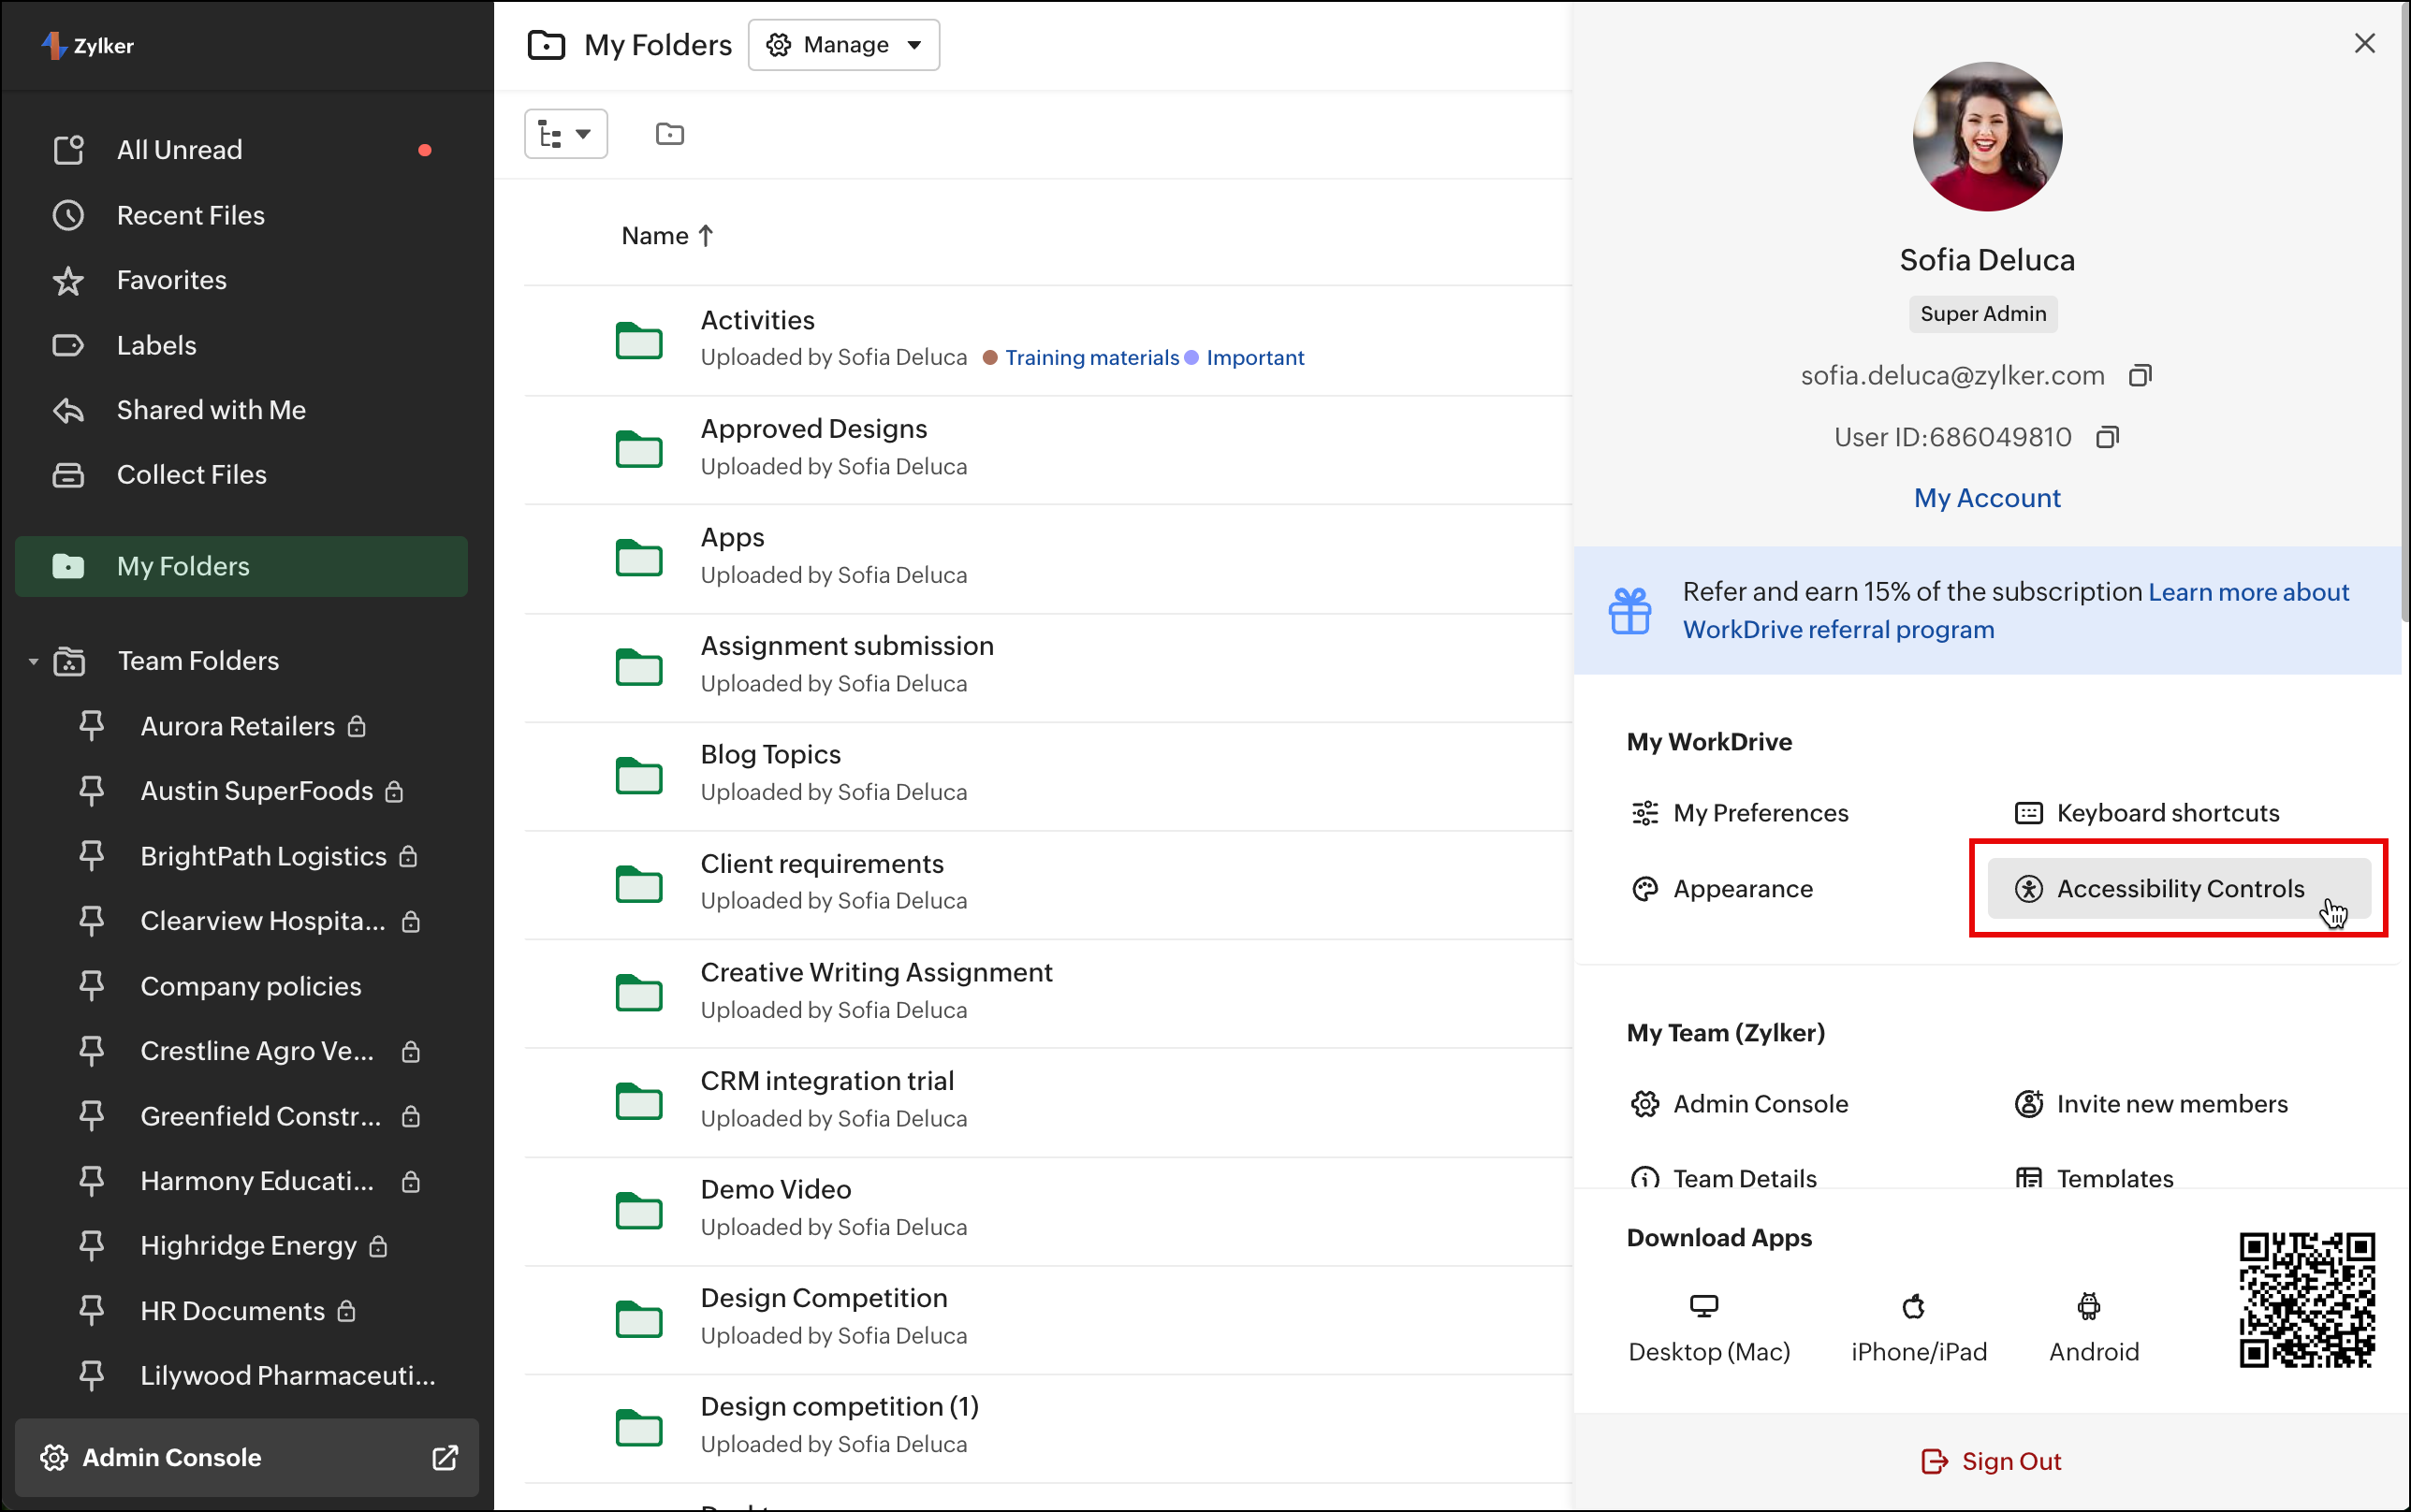This screenshot has width=2411, height=1512.
Task: Collapse the Team Folders section
Action: [x=33, y=661]
